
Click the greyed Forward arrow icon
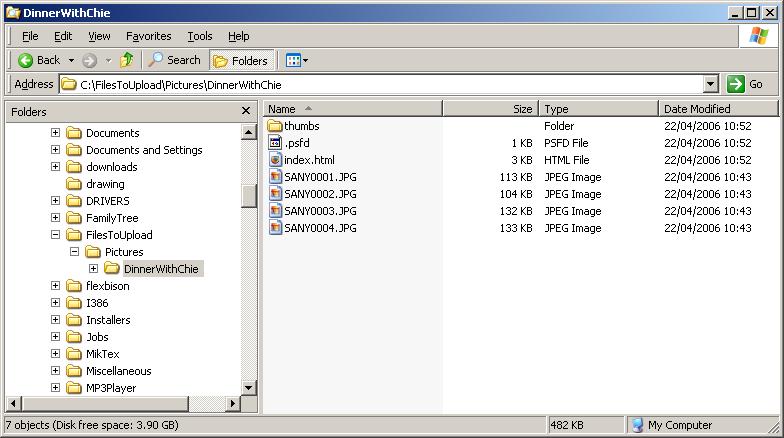click(x=90, y=60)
